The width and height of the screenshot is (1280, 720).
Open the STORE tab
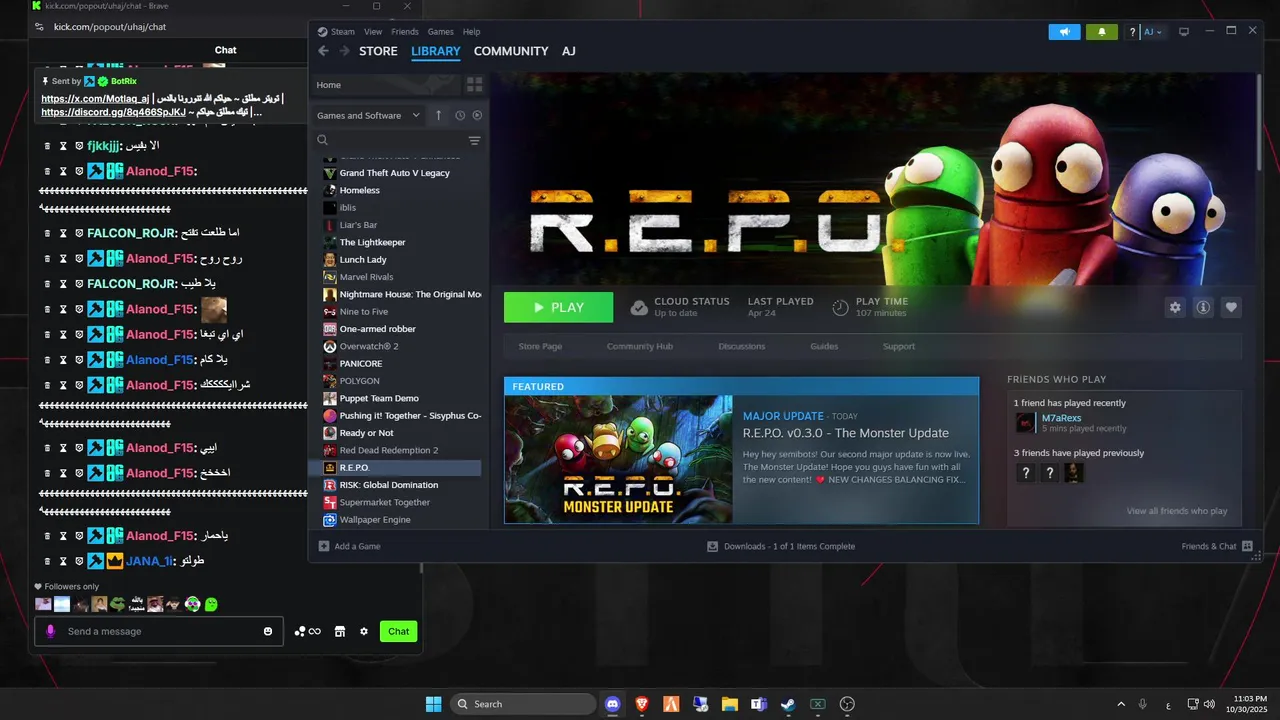click(x=378, y=51)
